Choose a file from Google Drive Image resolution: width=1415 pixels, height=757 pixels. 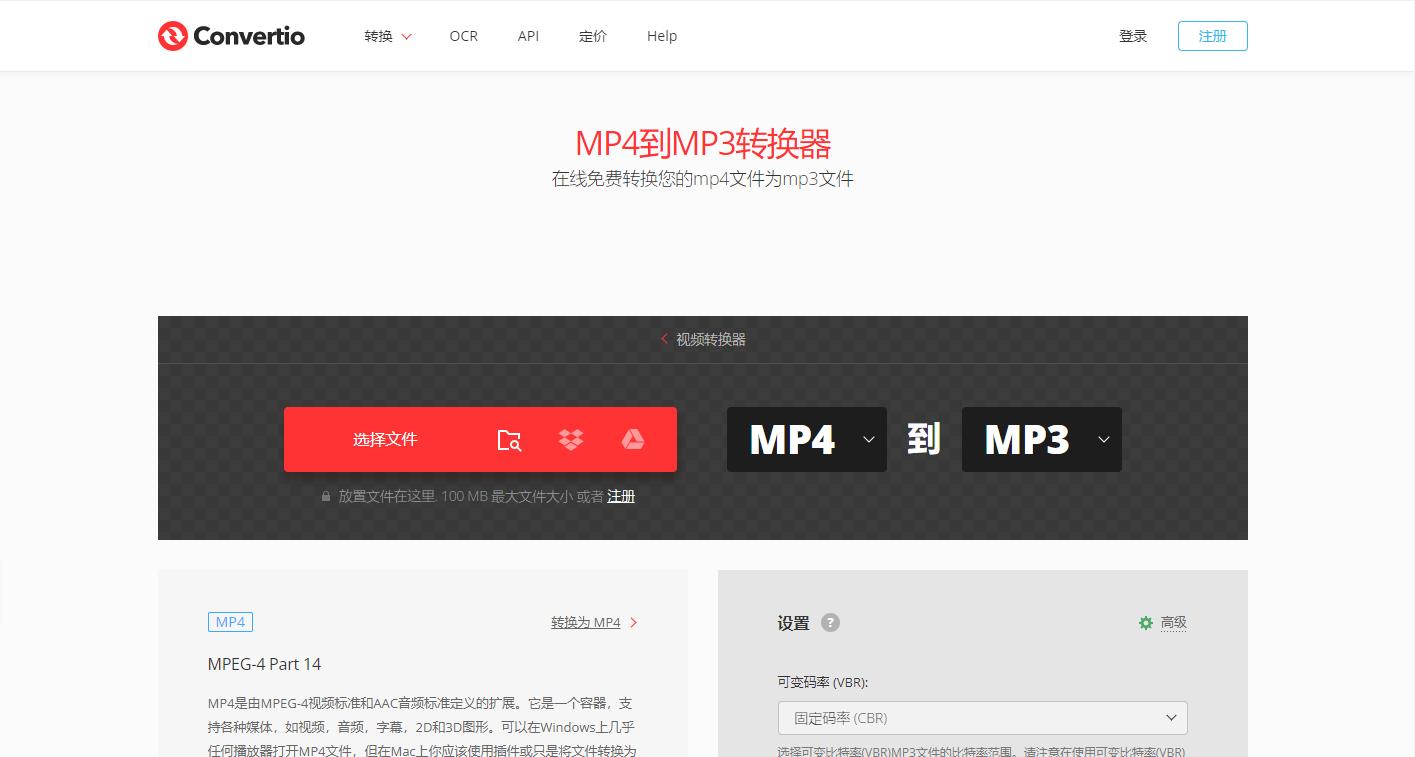coord(632,439)
